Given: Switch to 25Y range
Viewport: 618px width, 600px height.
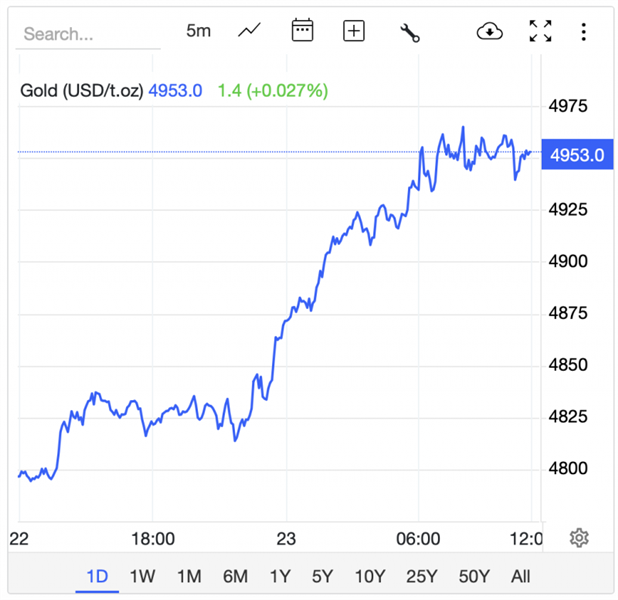Looking at the screenshot, I should point(421,576).
